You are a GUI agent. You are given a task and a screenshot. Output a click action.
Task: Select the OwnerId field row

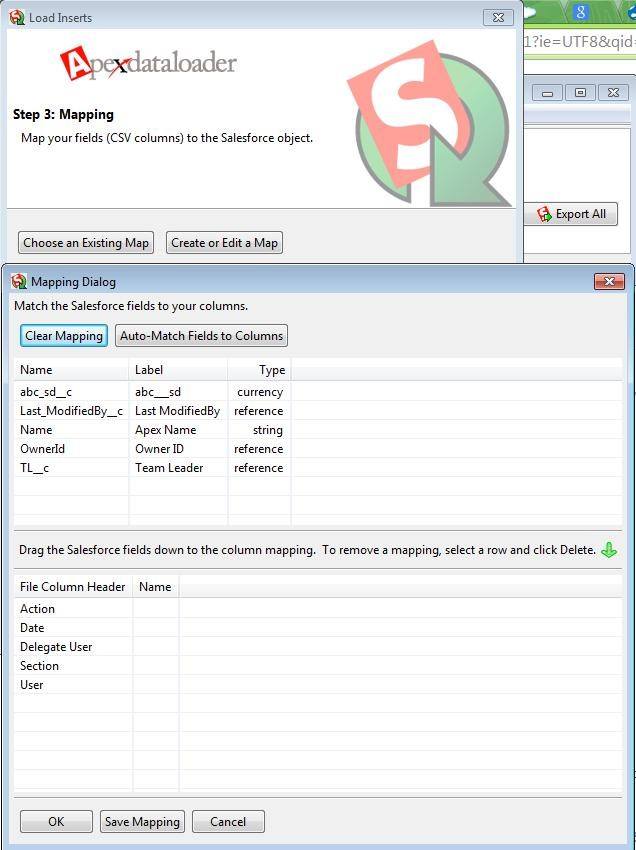point(318,449)
